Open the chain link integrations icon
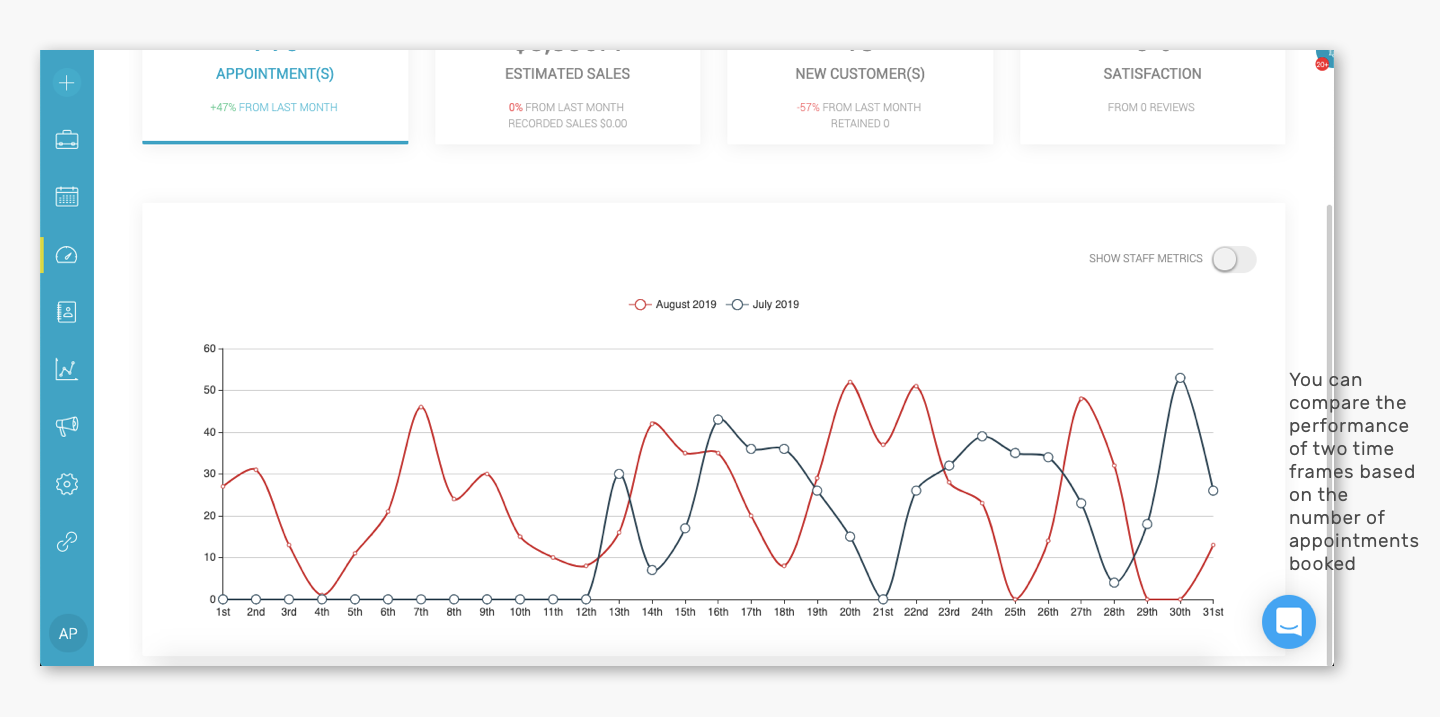 click(x=67, y=542)
